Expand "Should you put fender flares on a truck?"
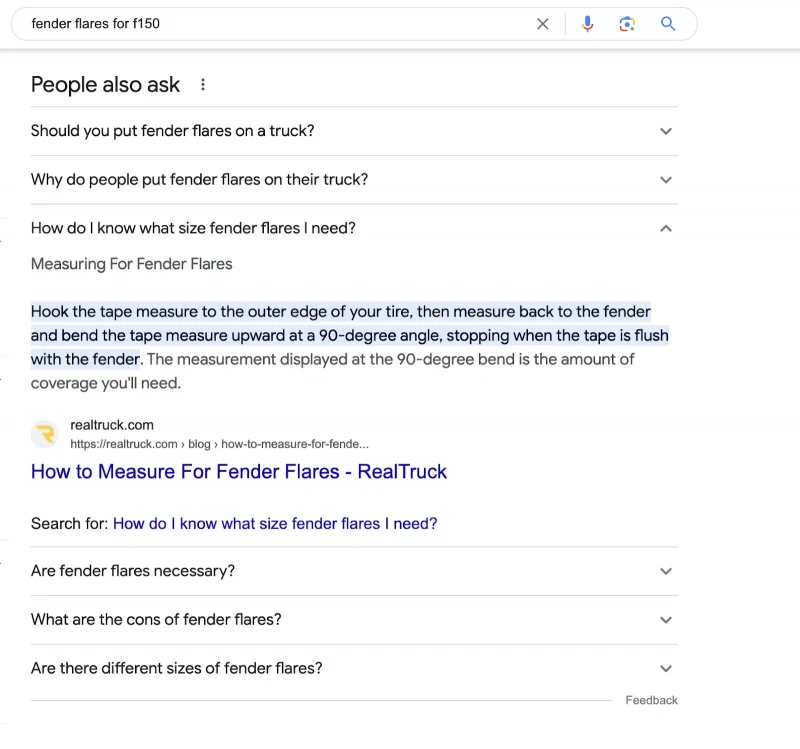The image size is (800, 749). pos(354,131)
